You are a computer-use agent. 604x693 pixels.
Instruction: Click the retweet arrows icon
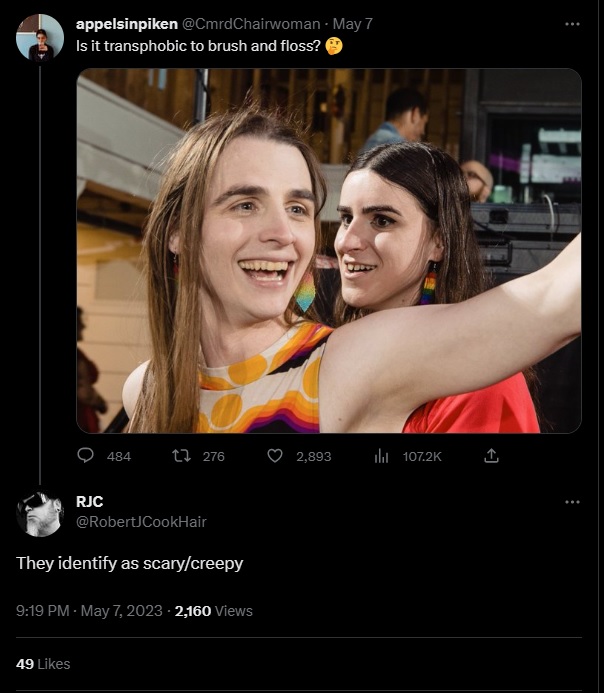[181, 456]
